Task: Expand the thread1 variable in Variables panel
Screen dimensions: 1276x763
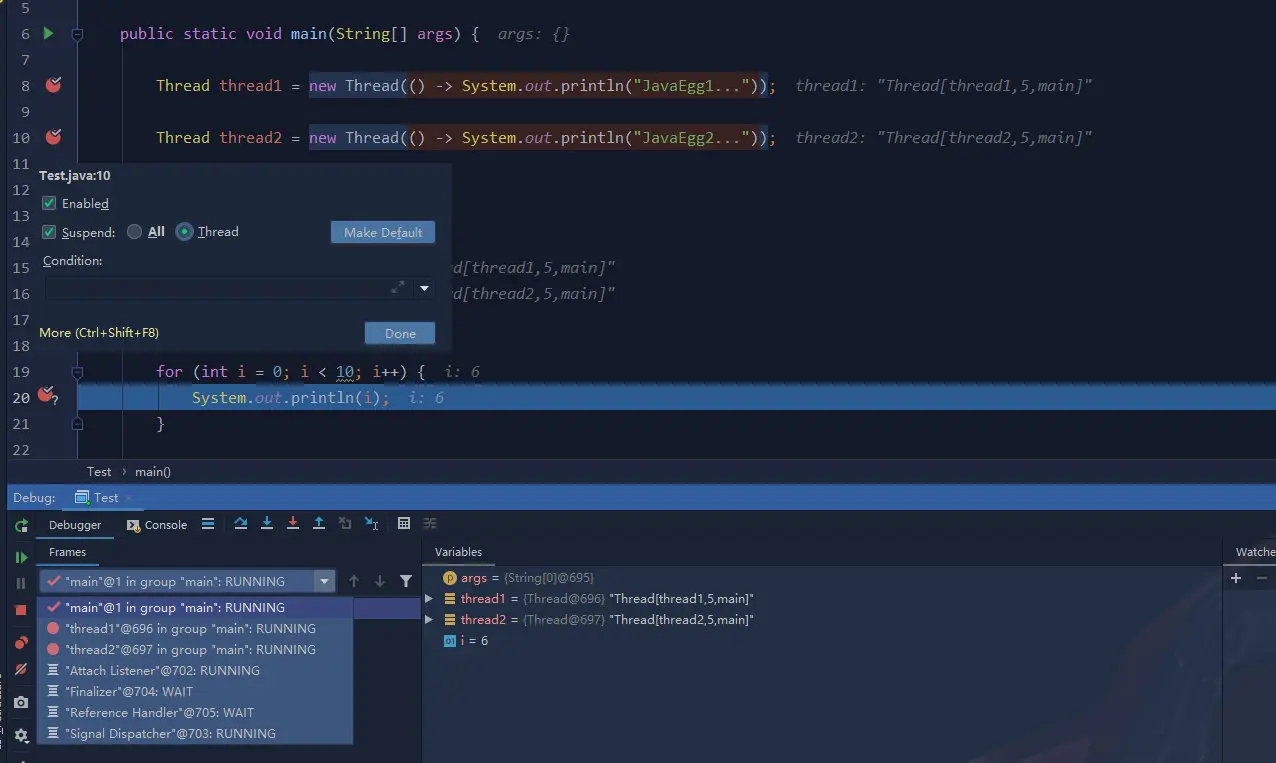Action: click(x=429, y=598)
